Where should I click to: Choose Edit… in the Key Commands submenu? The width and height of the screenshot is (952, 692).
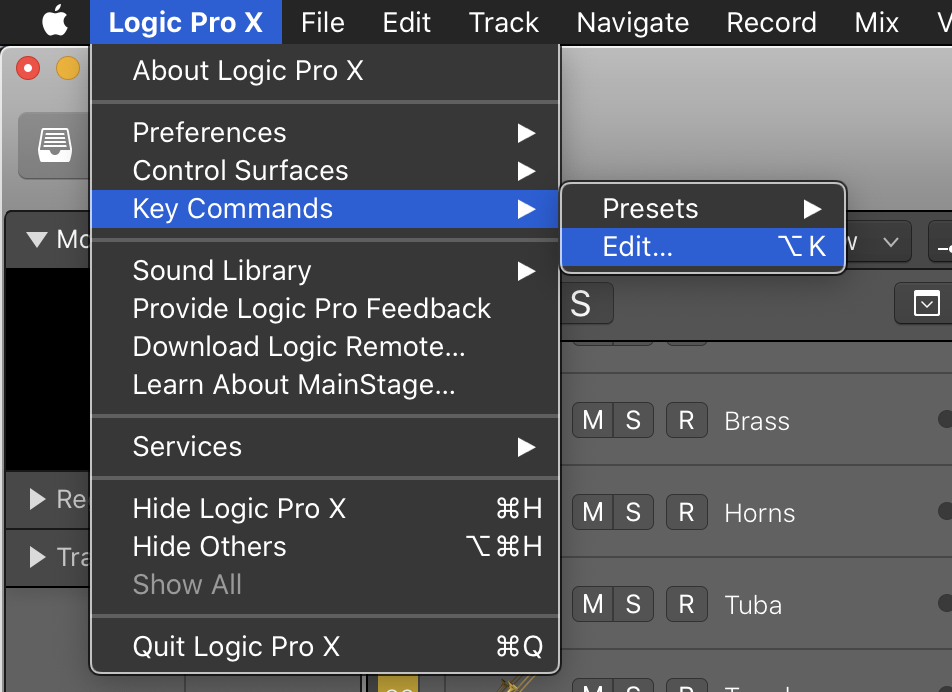point(703,247)
